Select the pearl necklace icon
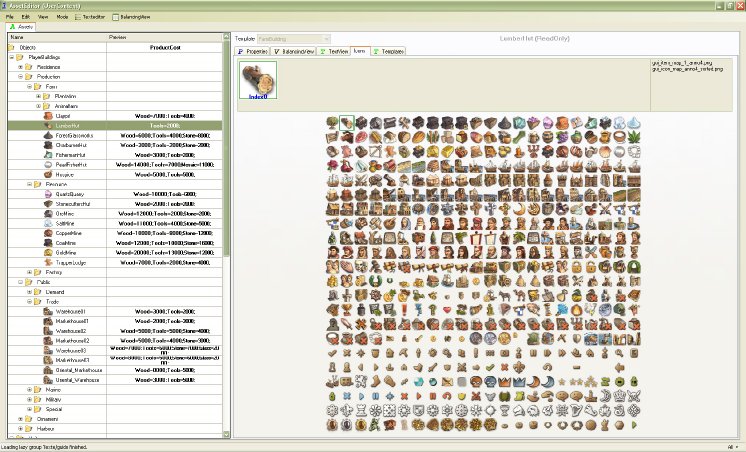The image size is (746, 452). pos(634,152)
